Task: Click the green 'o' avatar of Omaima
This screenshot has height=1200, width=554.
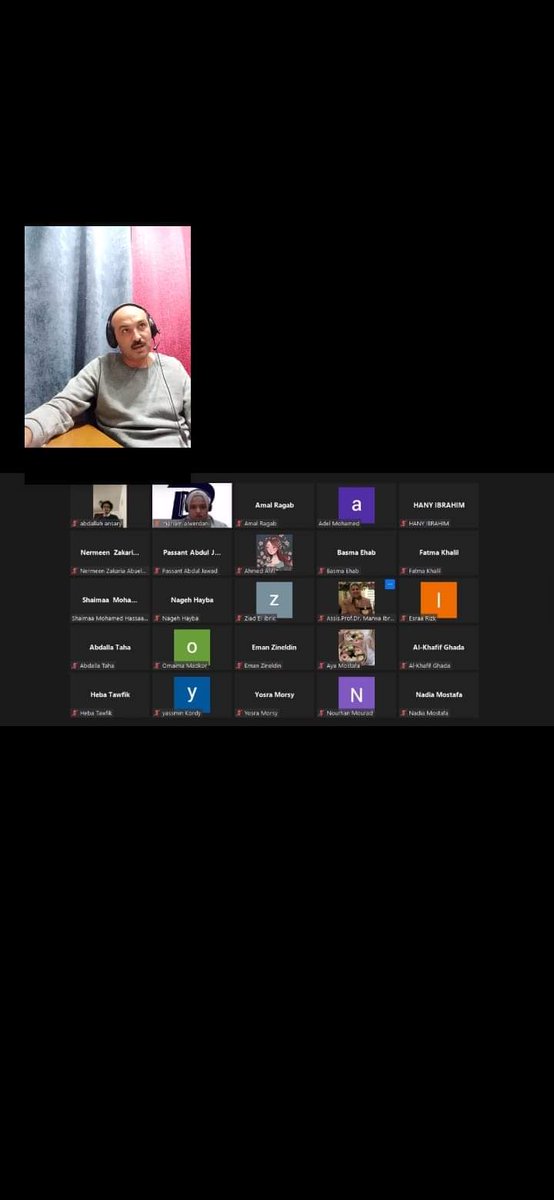Action: click(192, 646)
